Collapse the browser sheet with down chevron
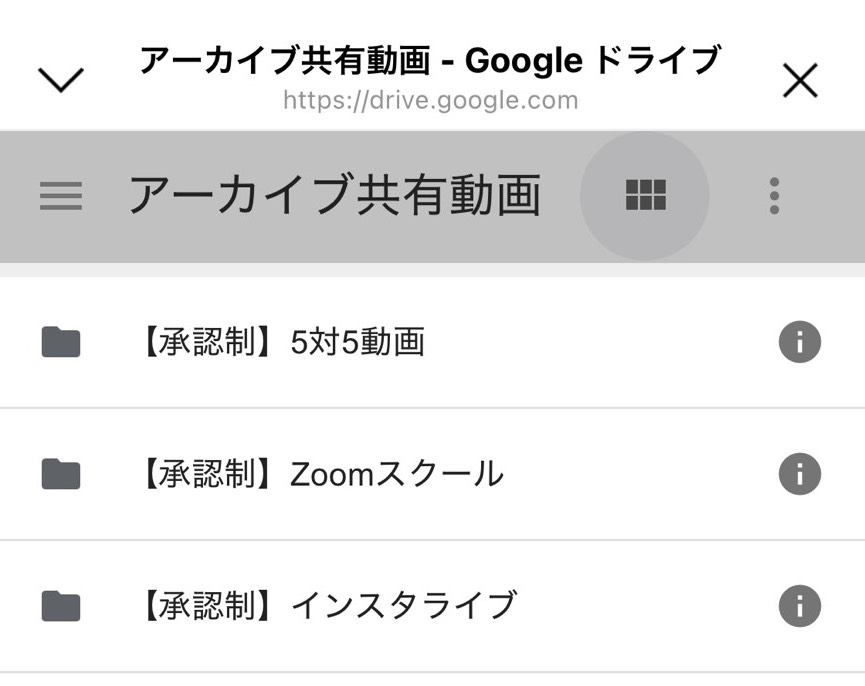This screenshot has width=865, height=686. click(x=61, y=80)
